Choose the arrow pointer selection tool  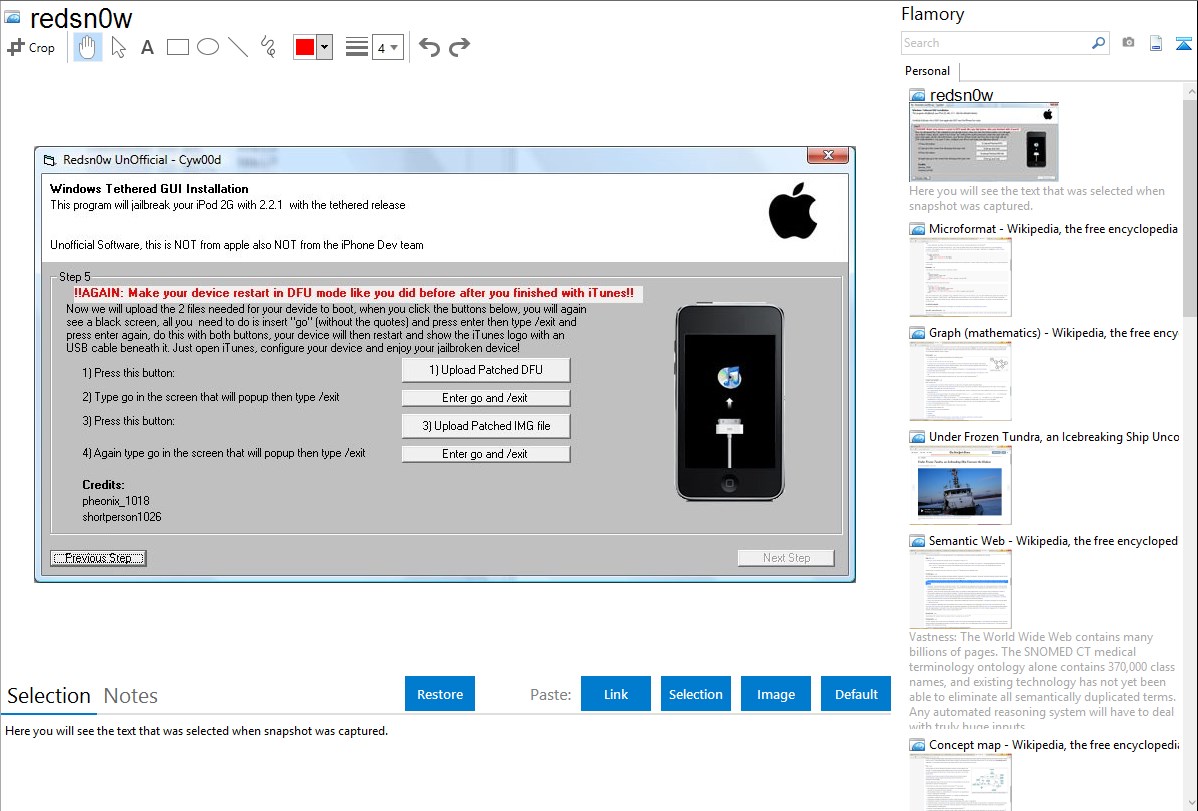pyautogui.click(x=118, y=47)
